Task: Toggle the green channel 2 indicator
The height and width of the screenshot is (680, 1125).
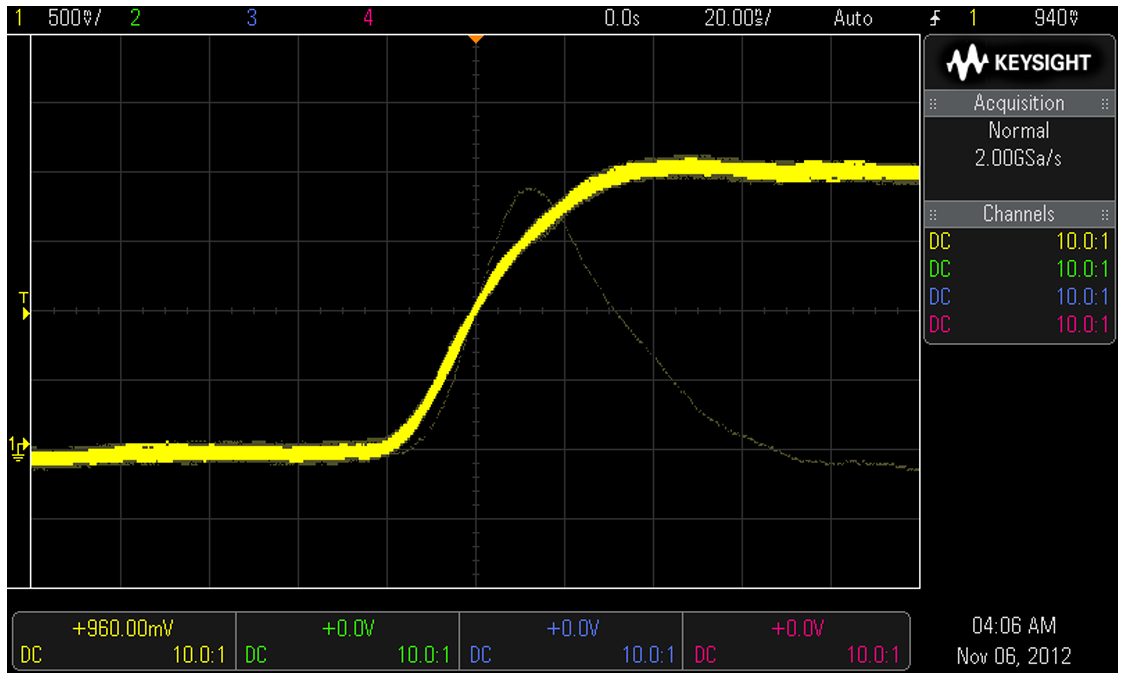Action: point(135,18)
